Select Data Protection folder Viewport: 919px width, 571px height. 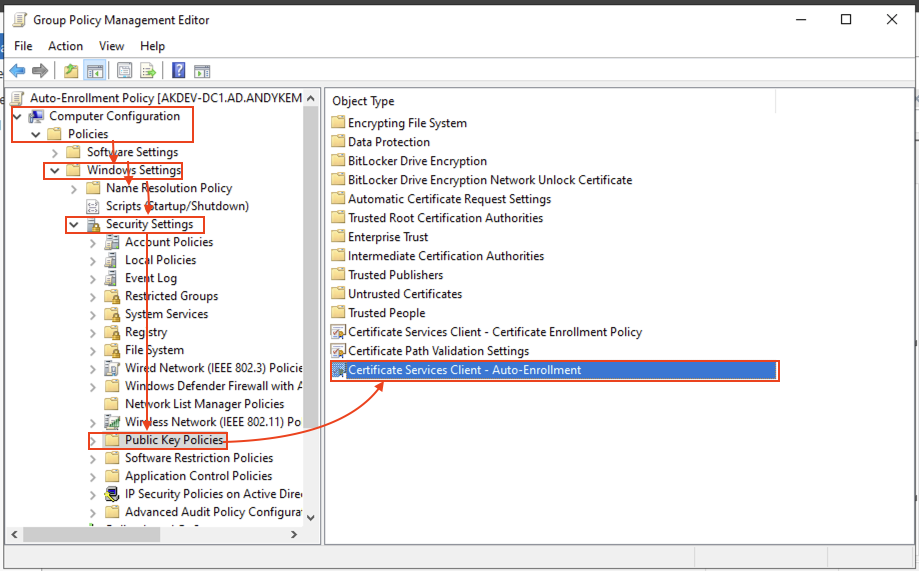(x=389, y=142)
